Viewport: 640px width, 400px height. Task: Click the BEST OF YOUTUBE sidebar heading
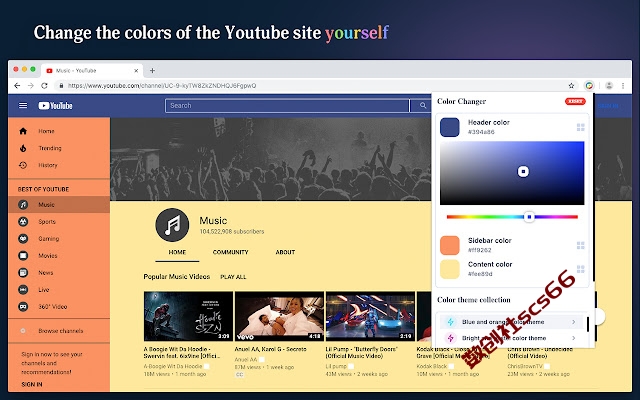pos(43,189)
